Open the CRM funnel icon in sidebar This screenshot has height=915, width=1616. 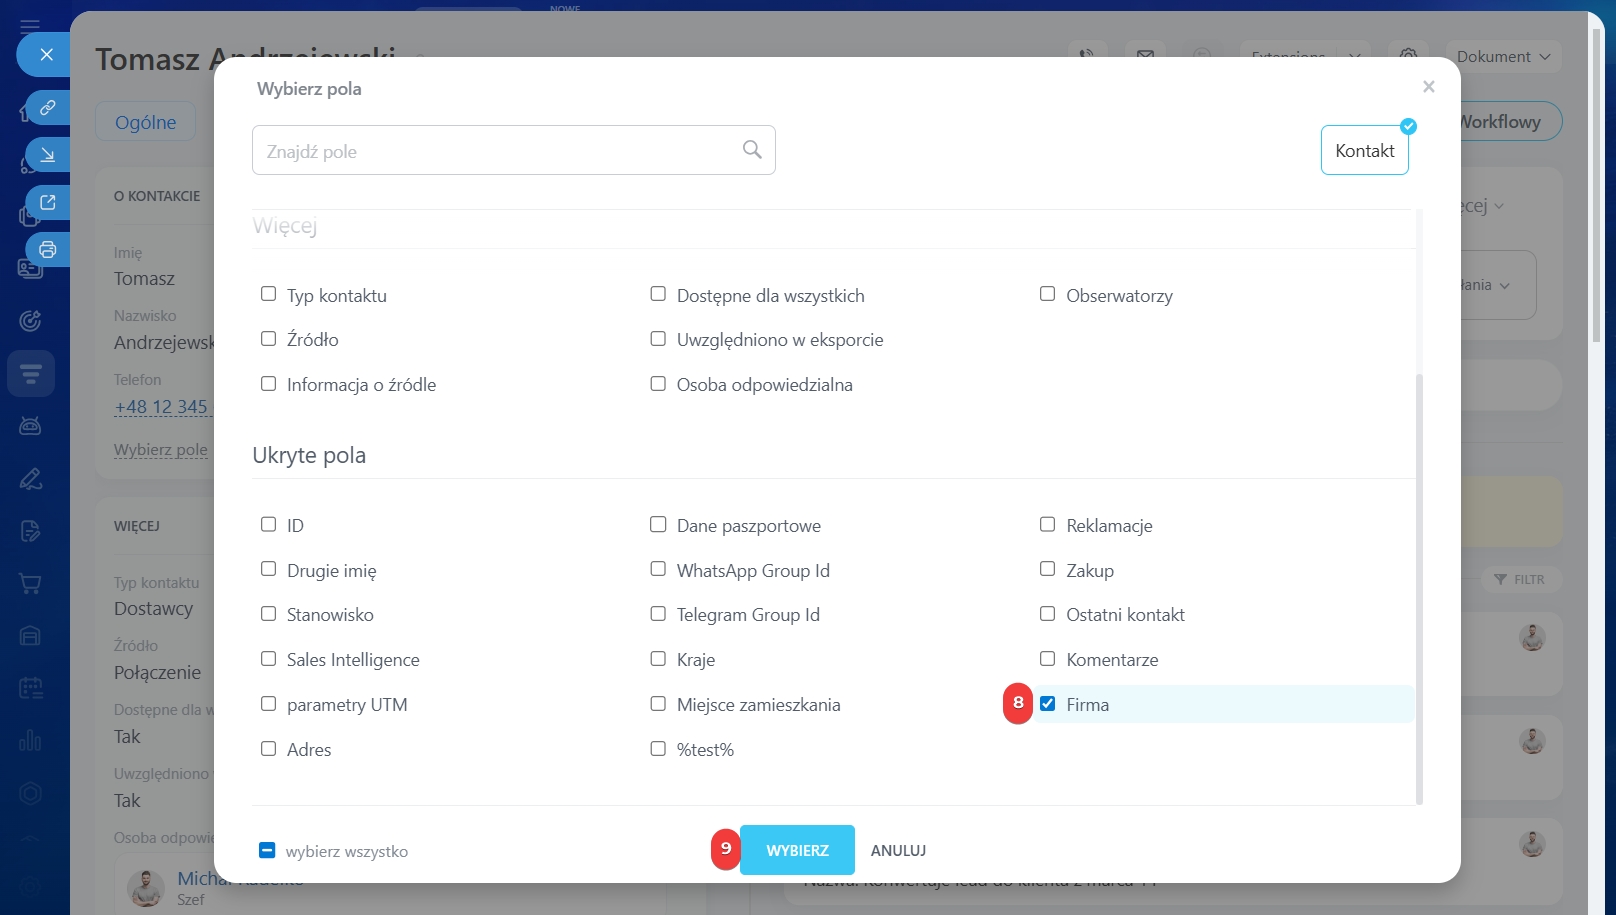point(31,374)
